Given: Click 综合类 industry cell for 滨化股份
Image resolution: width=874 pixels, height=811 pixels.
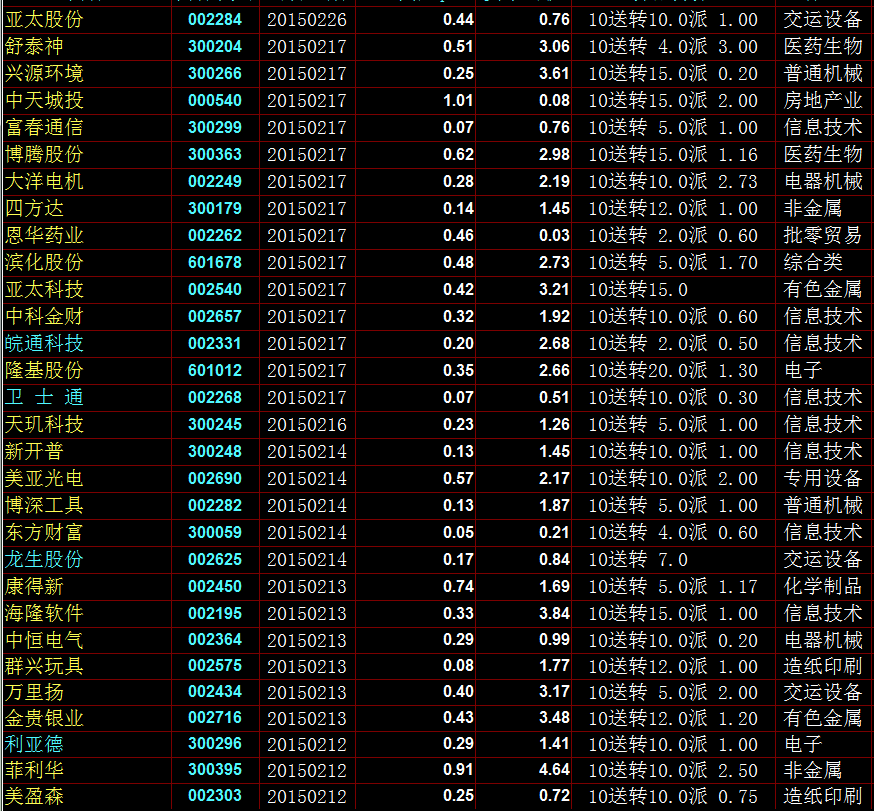Looking at the screenshot, I should [x=813, y=263].
